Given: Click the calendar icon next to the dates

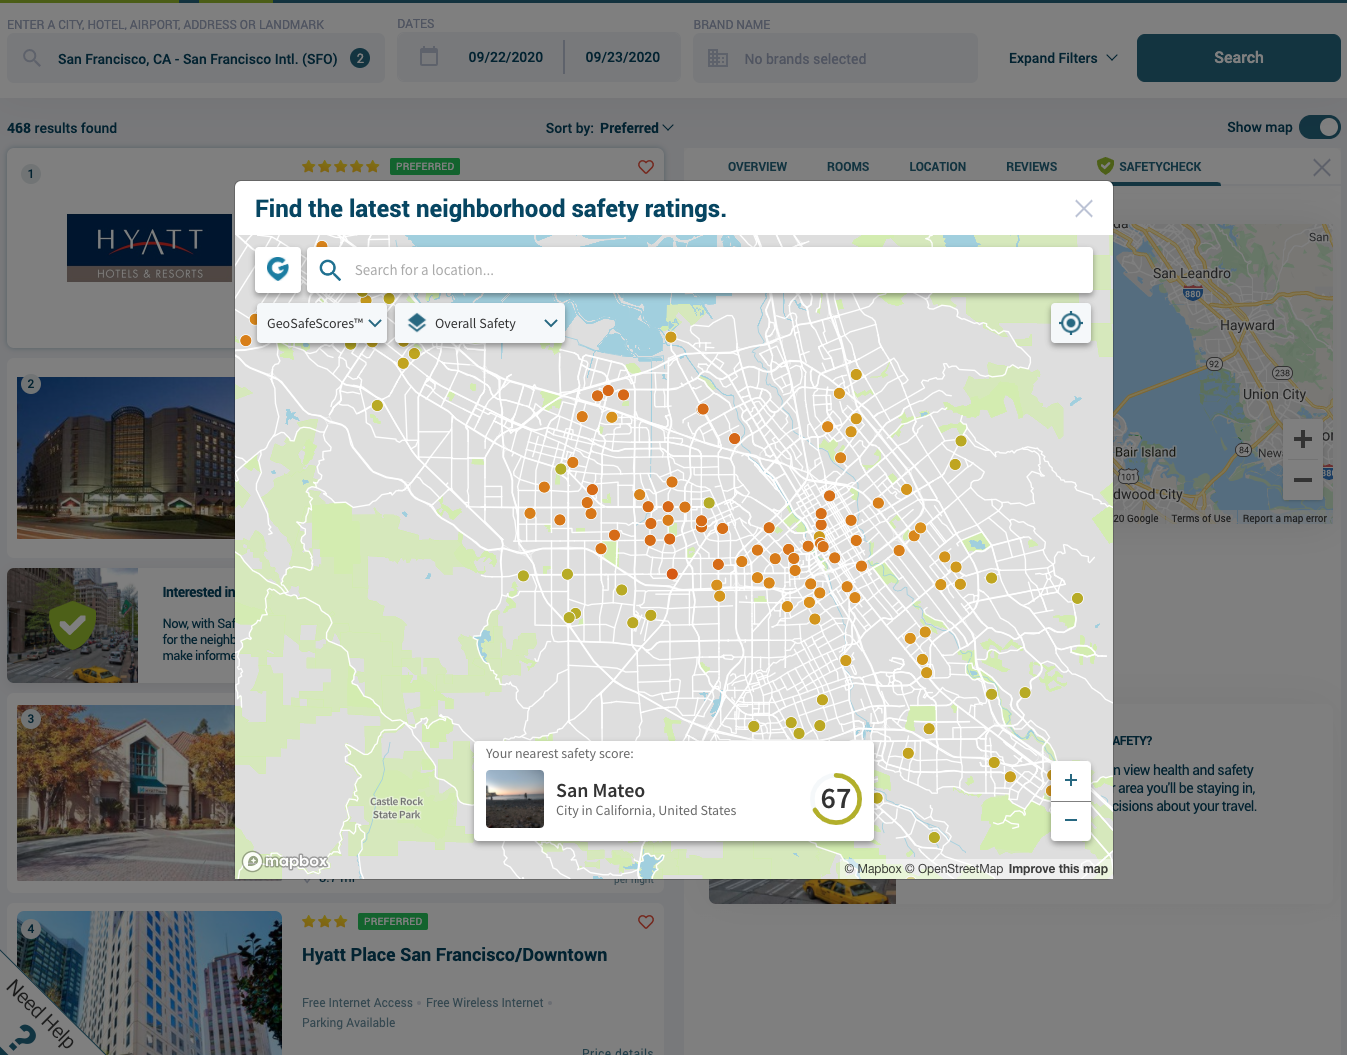Looking at the screenshot, I should [428, 57].
